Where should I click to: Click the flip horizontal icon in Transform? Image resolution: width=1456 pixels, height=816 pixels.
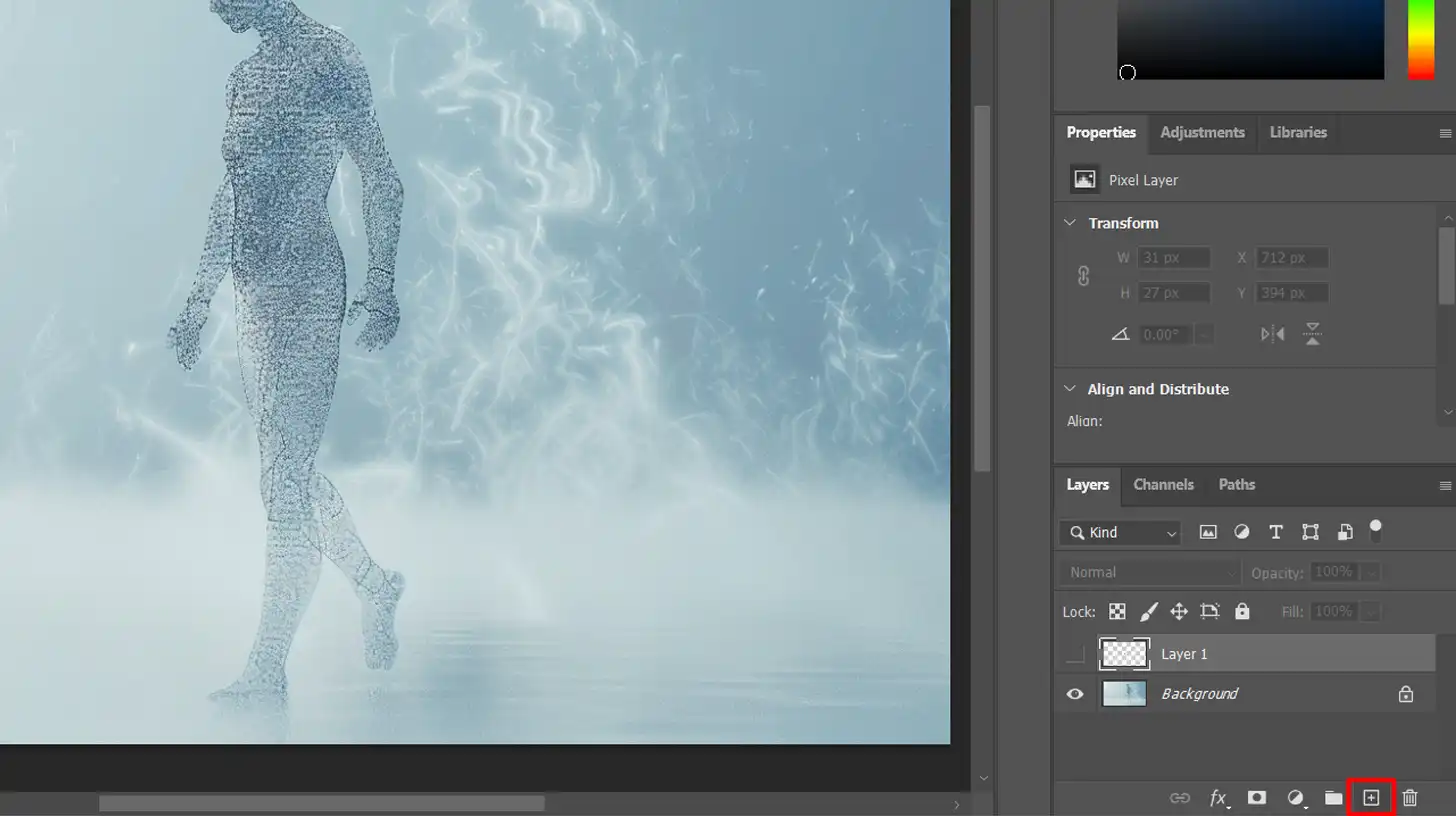click(1273, 334)
